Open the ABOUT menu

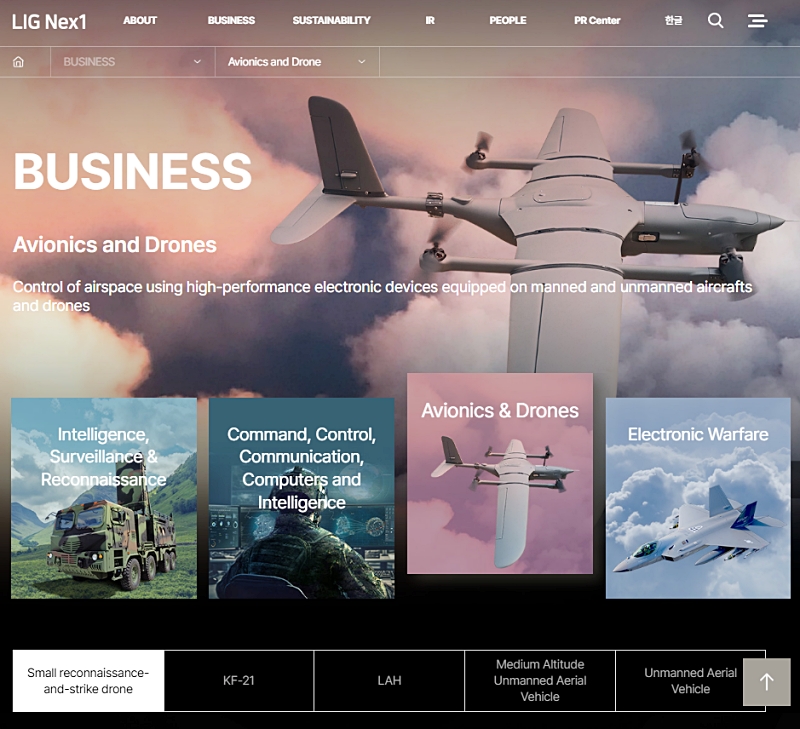tap(140, 20)
